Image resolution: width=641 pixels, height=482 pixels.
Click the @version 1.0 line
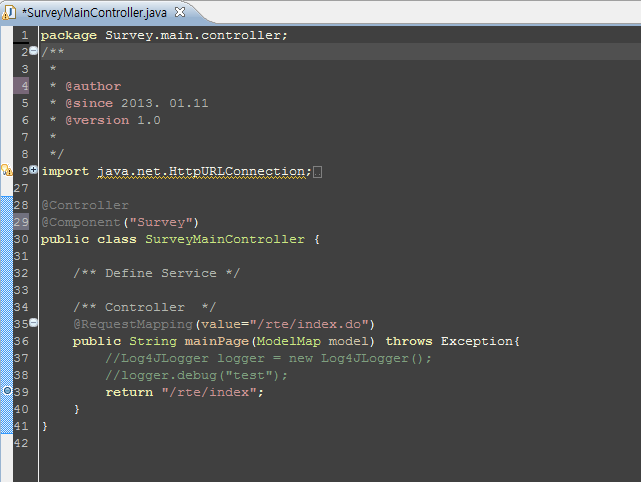tap(113, 120)
